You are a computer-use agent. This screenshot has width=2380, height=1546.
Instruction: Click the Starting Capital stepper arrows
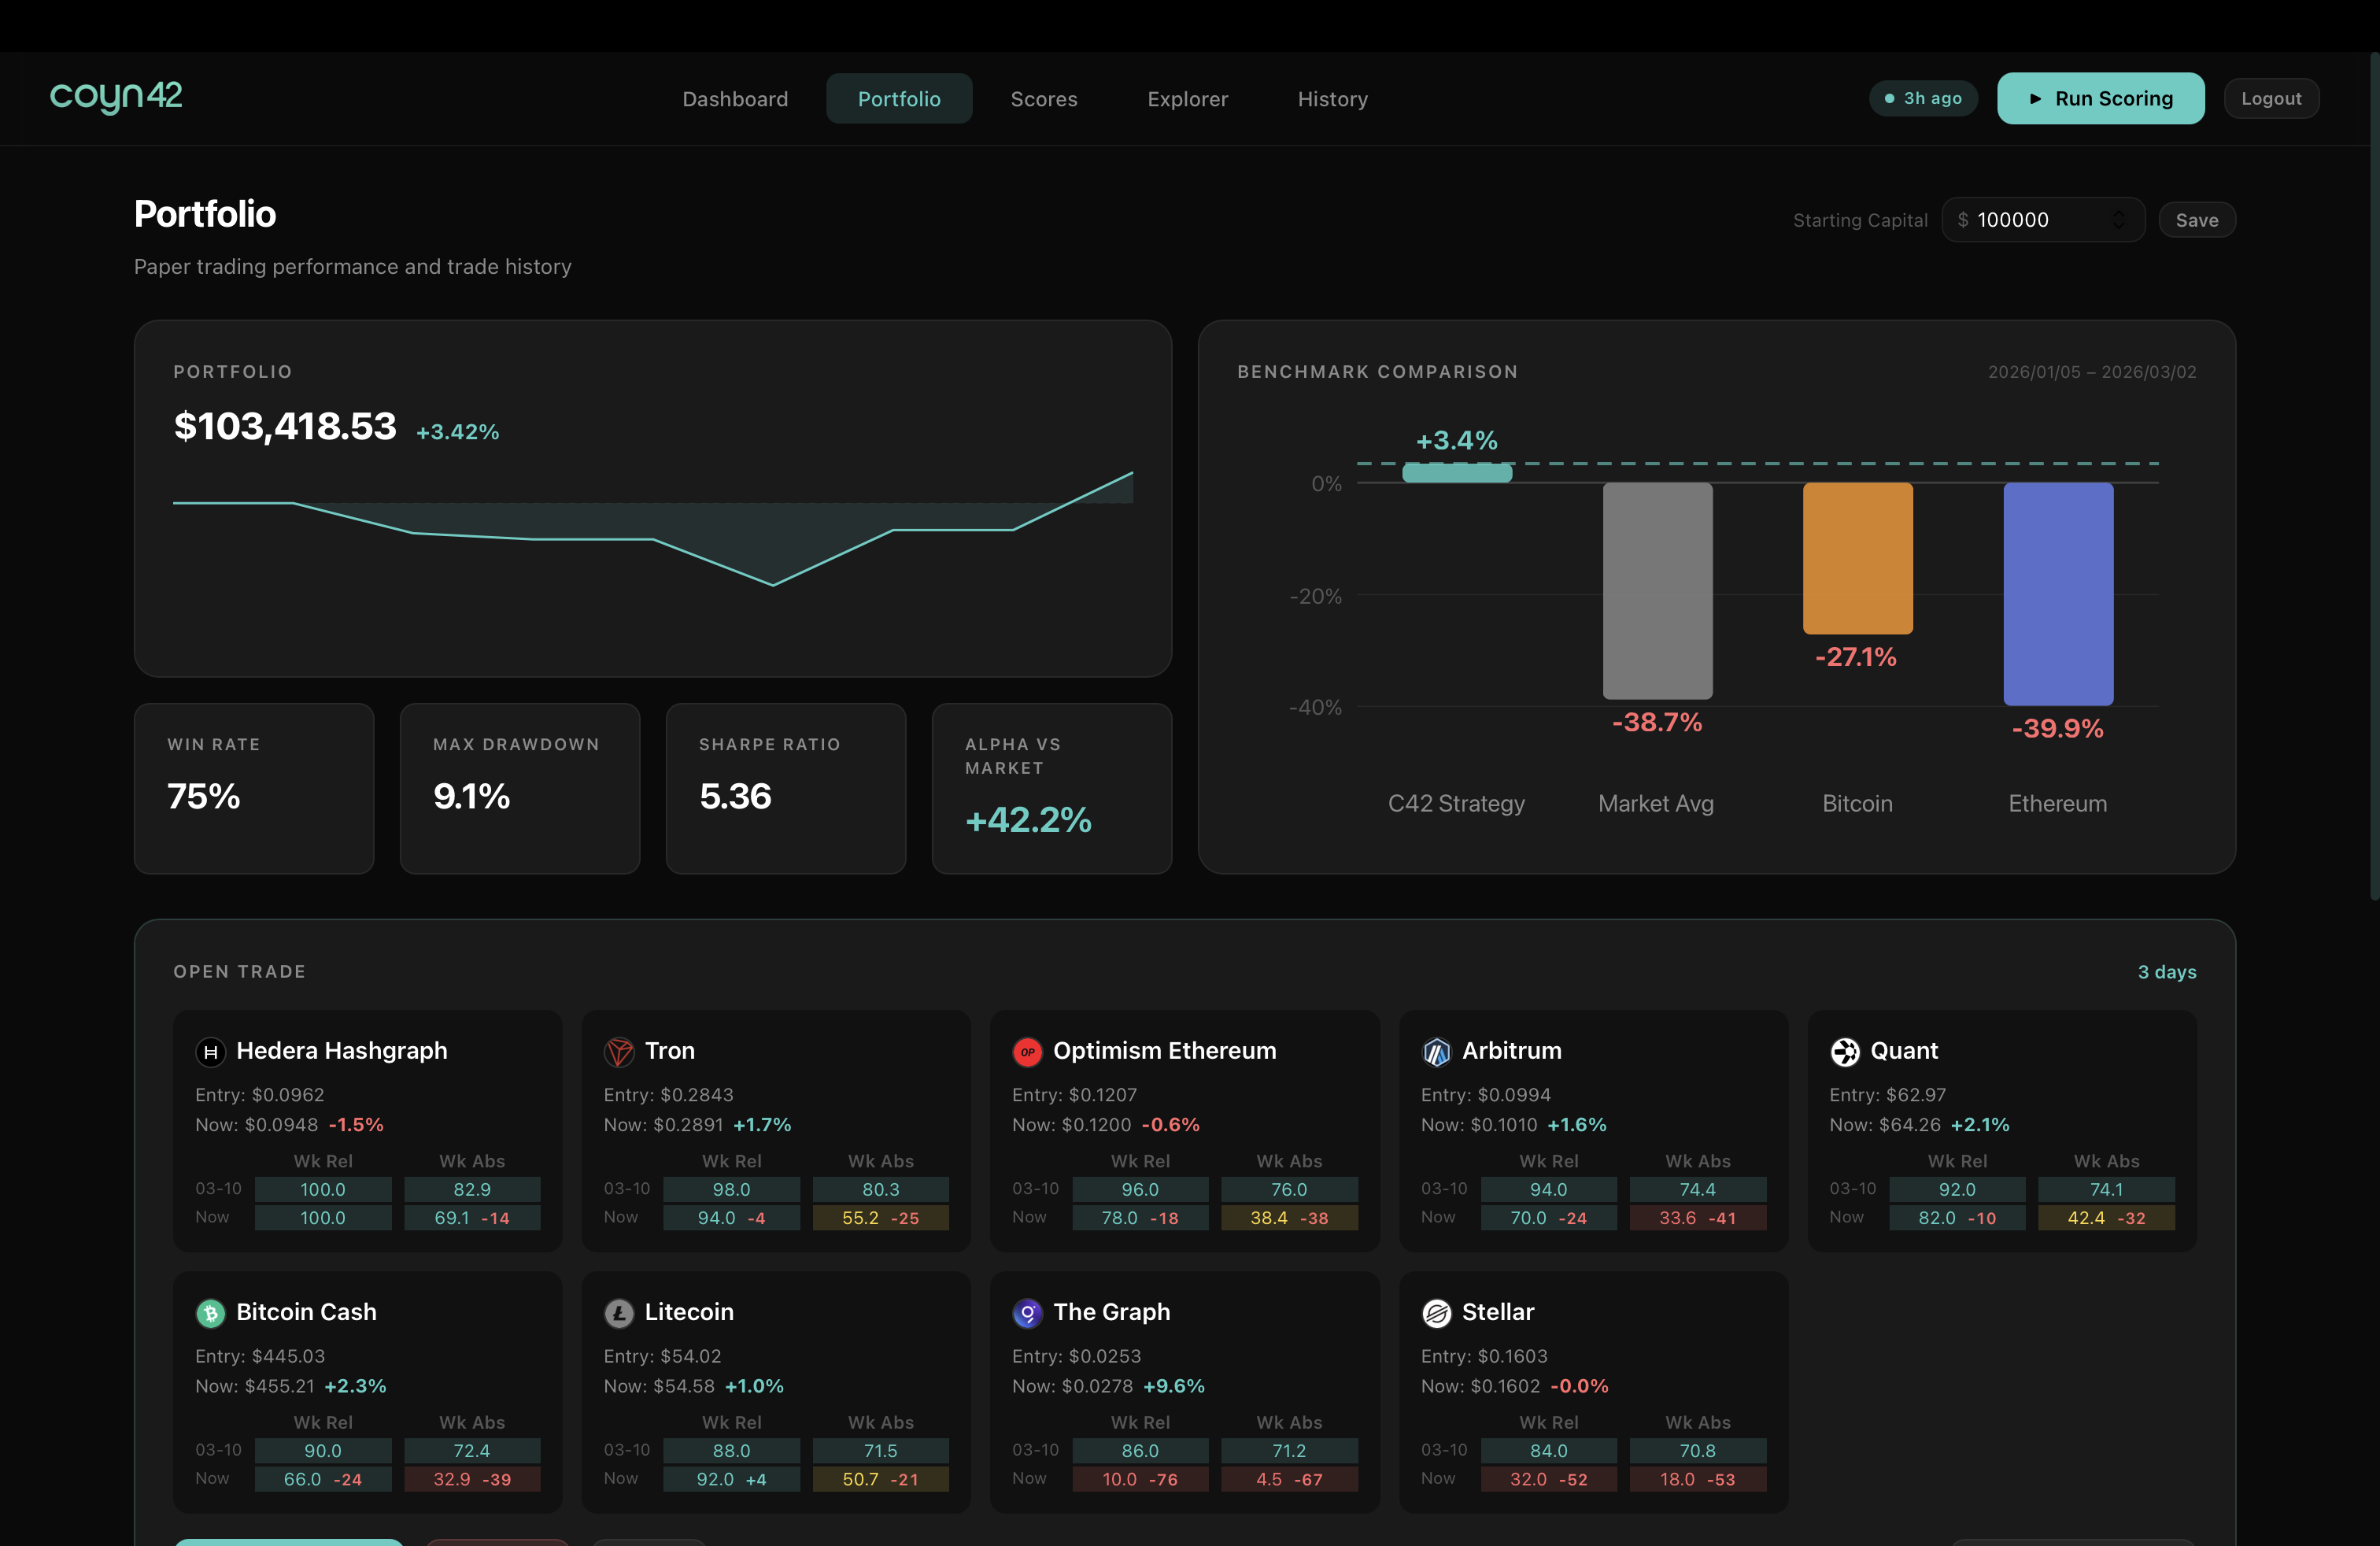click(2119, 219)
